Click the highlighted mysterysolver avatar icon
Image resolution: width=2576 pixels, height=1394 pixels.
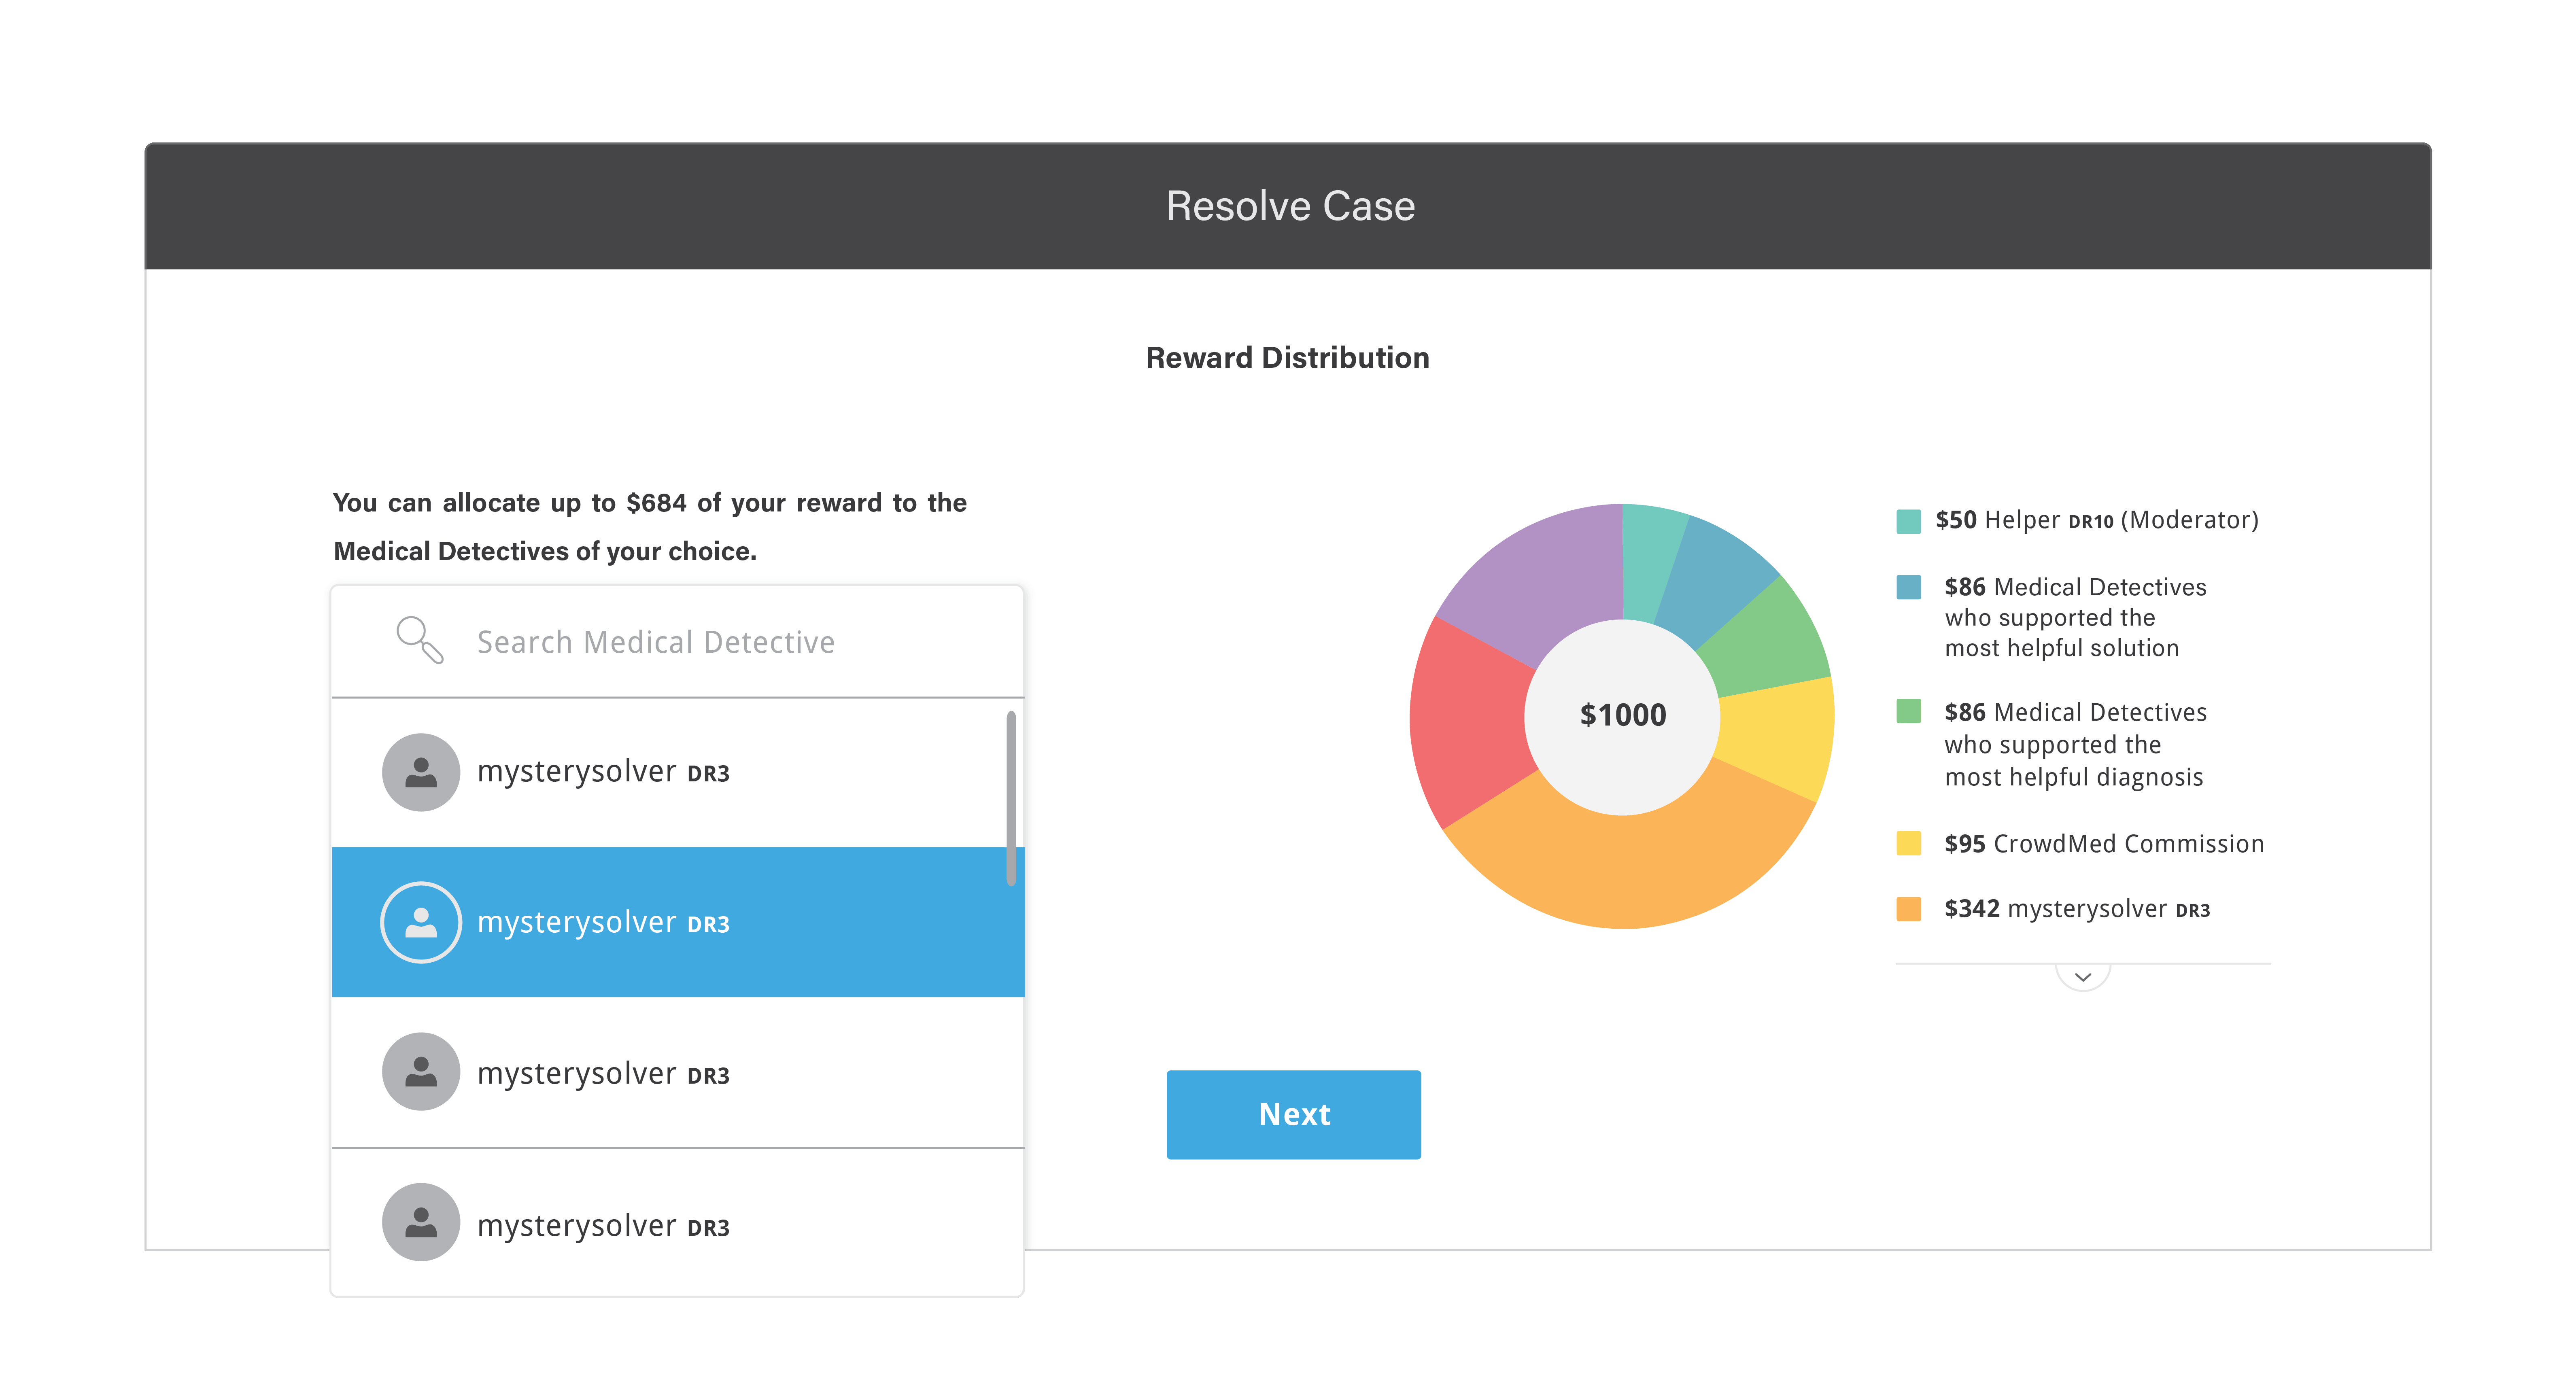click(421, 922)
